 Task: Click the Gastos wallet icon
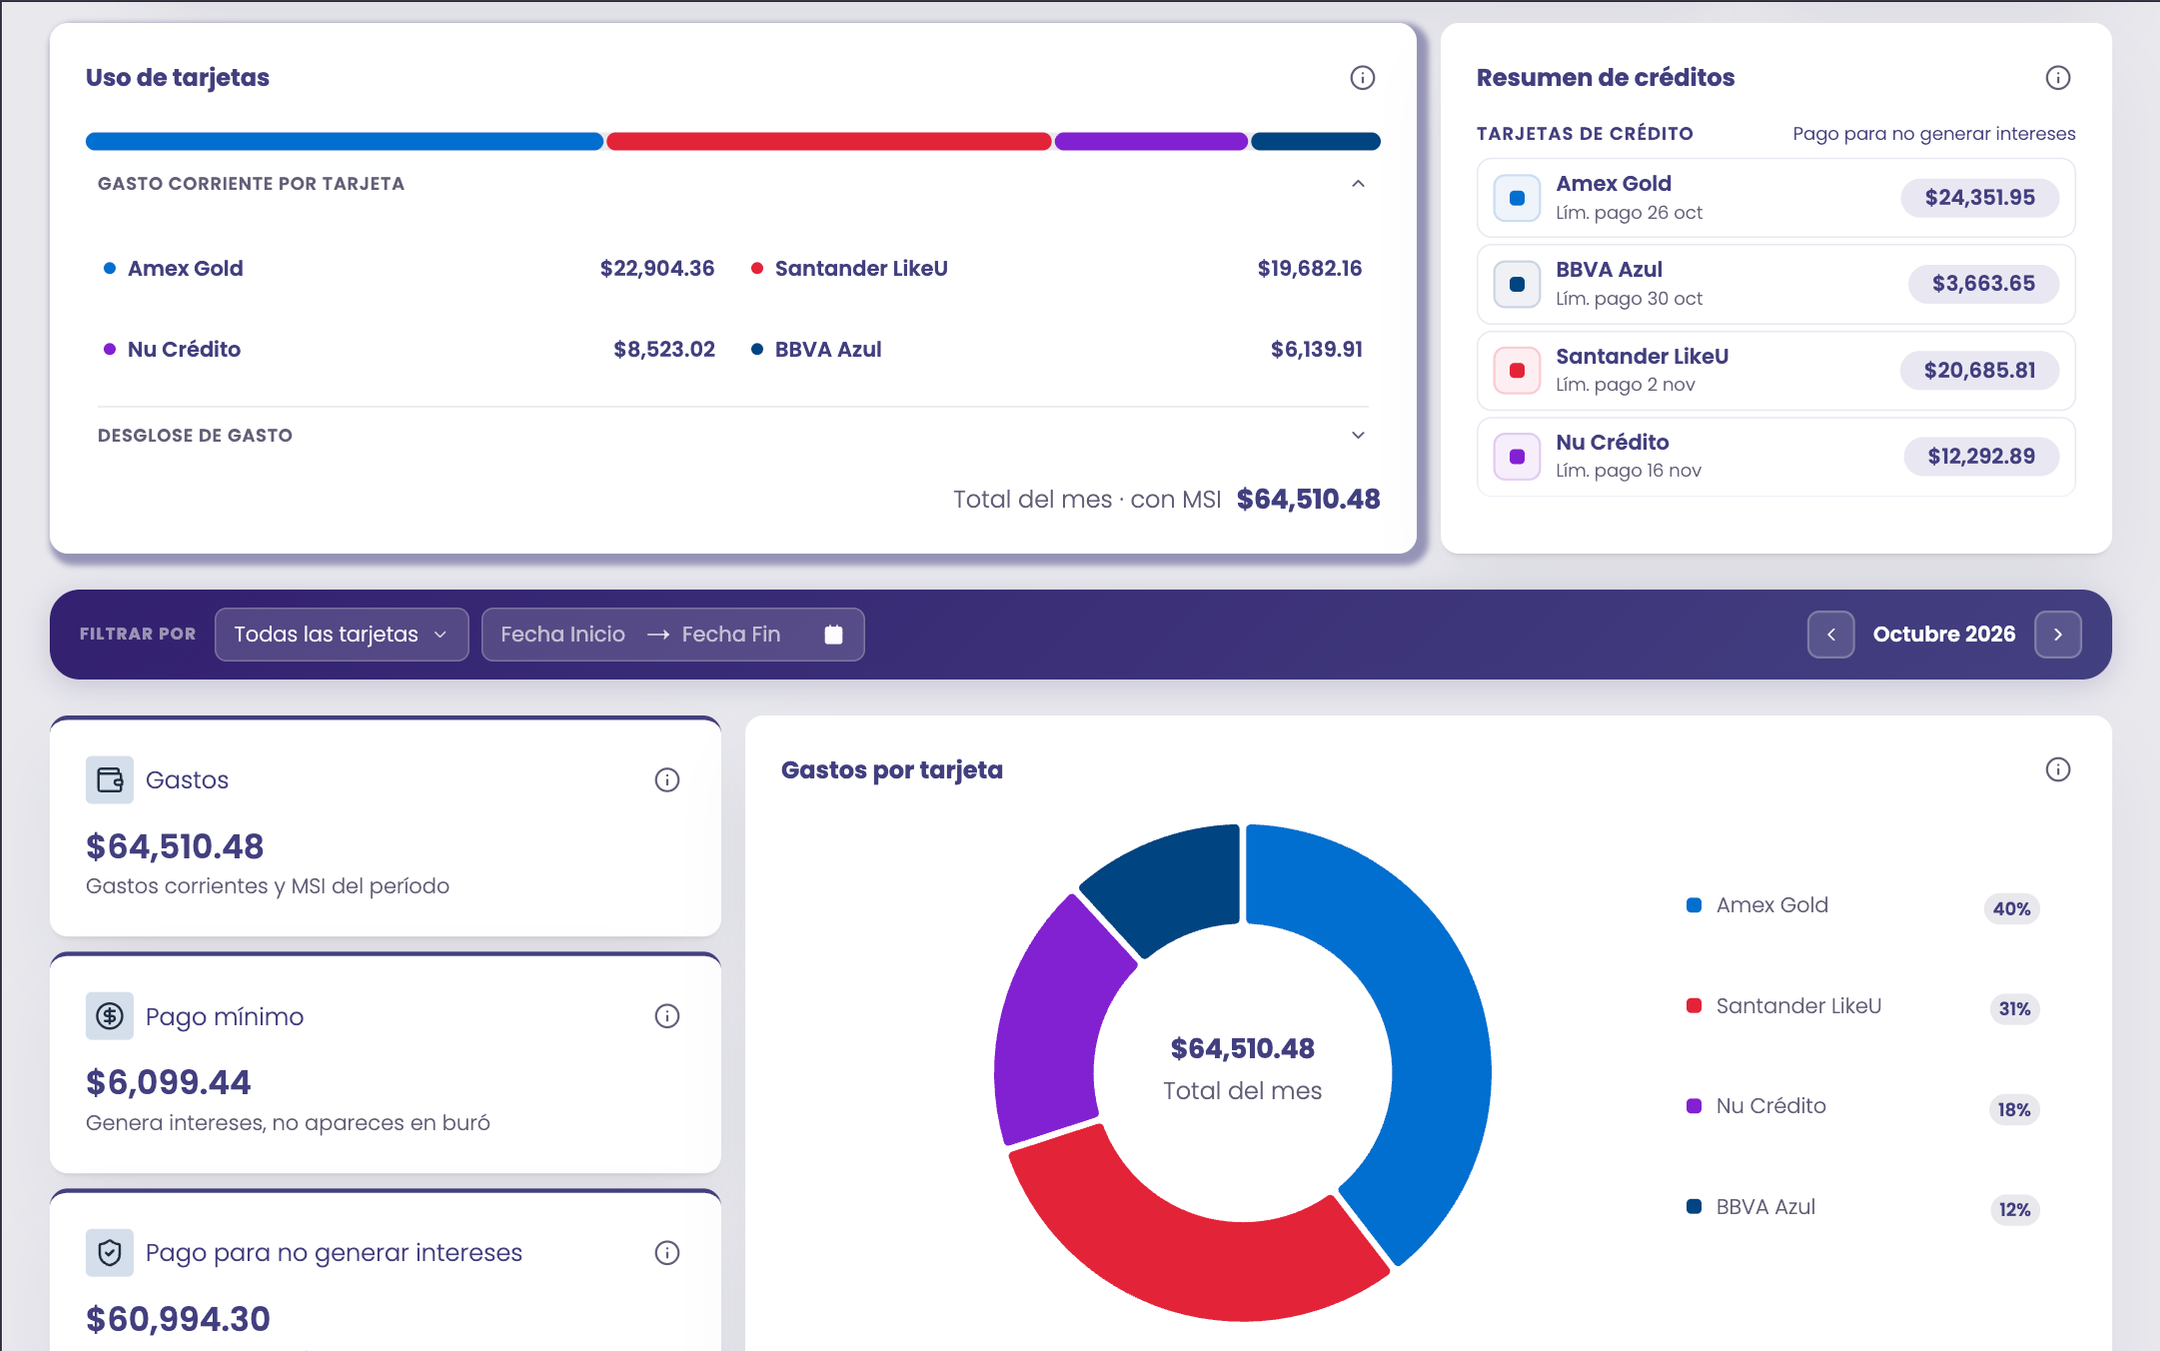(110, 780)
